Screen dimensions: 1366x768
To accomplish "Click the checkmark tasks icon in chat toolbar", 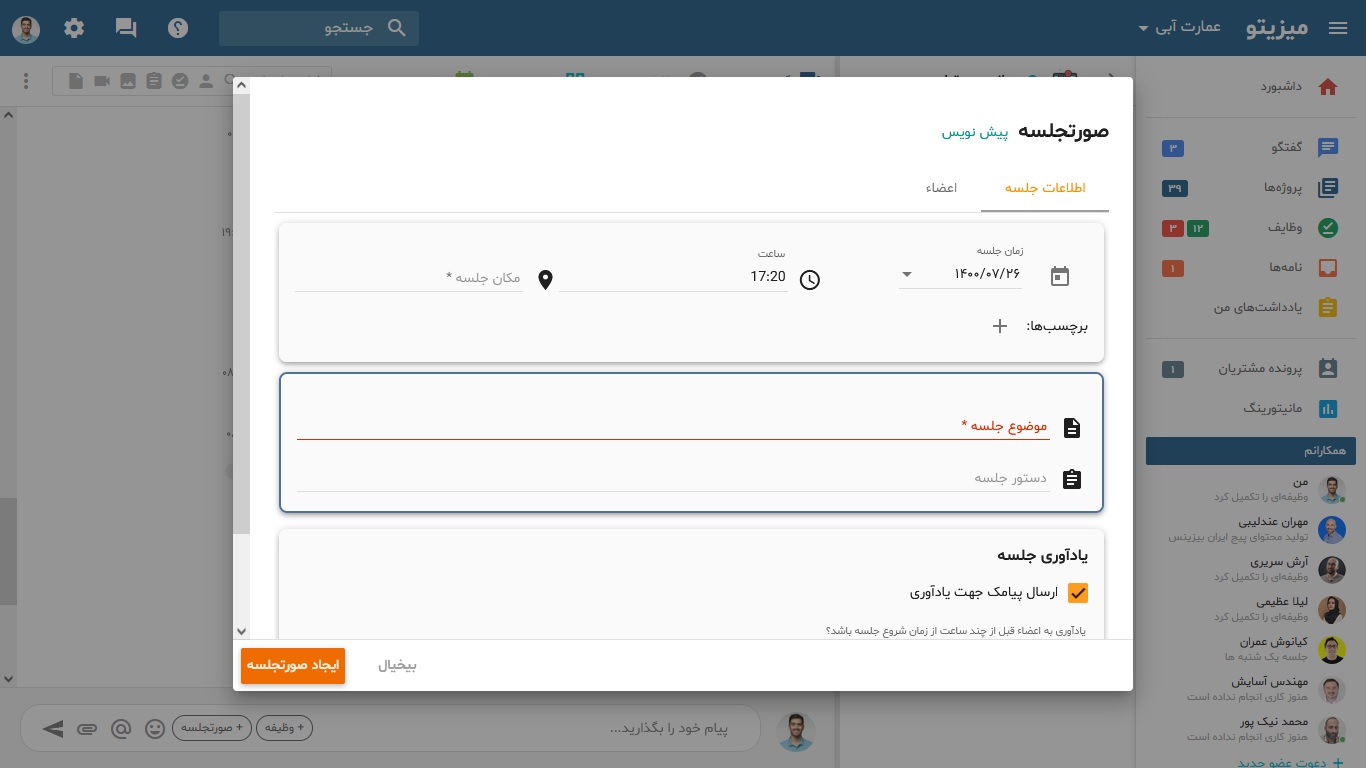I will pos(180,82).
